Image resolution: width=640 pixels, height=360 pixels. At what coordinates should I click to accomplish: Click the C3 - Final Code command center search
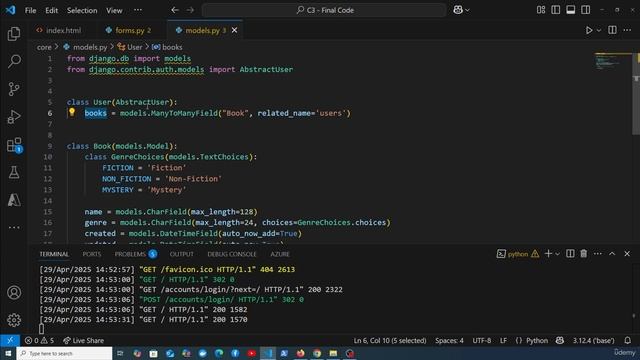pos(324,10)
